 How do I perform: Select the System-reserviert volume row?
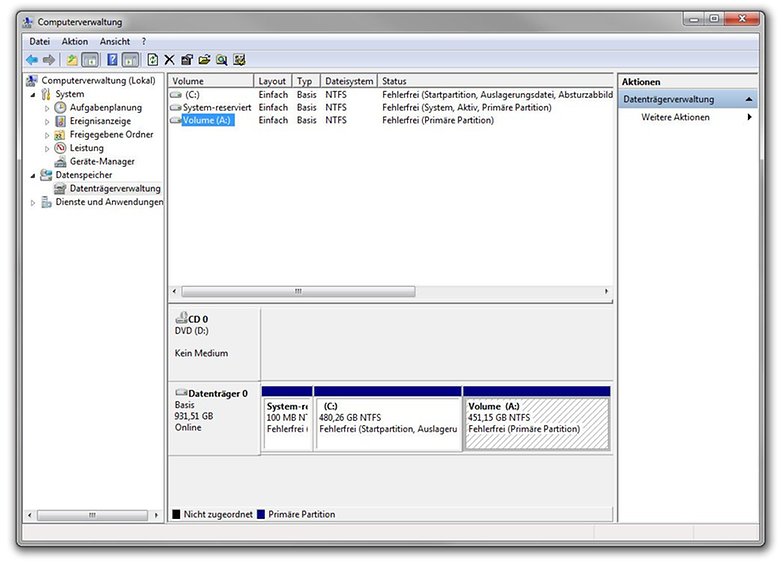click(x=391, y=107)
